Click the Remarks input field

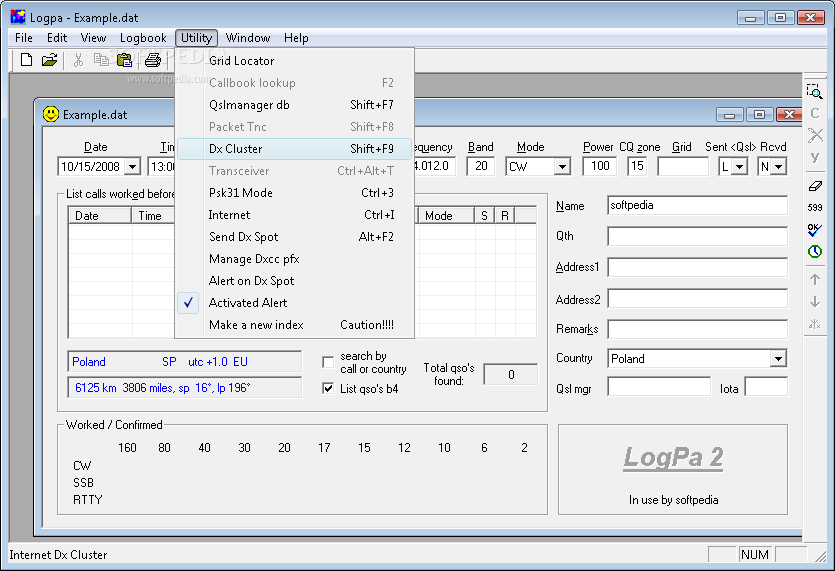697,329
